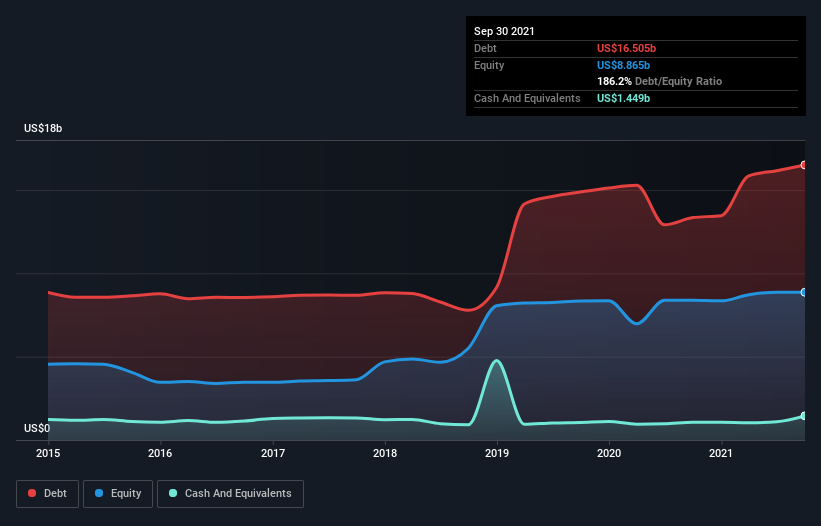Click the Sep 30 2021 tooltip date
821x526 pixels.
click(504, 31)
